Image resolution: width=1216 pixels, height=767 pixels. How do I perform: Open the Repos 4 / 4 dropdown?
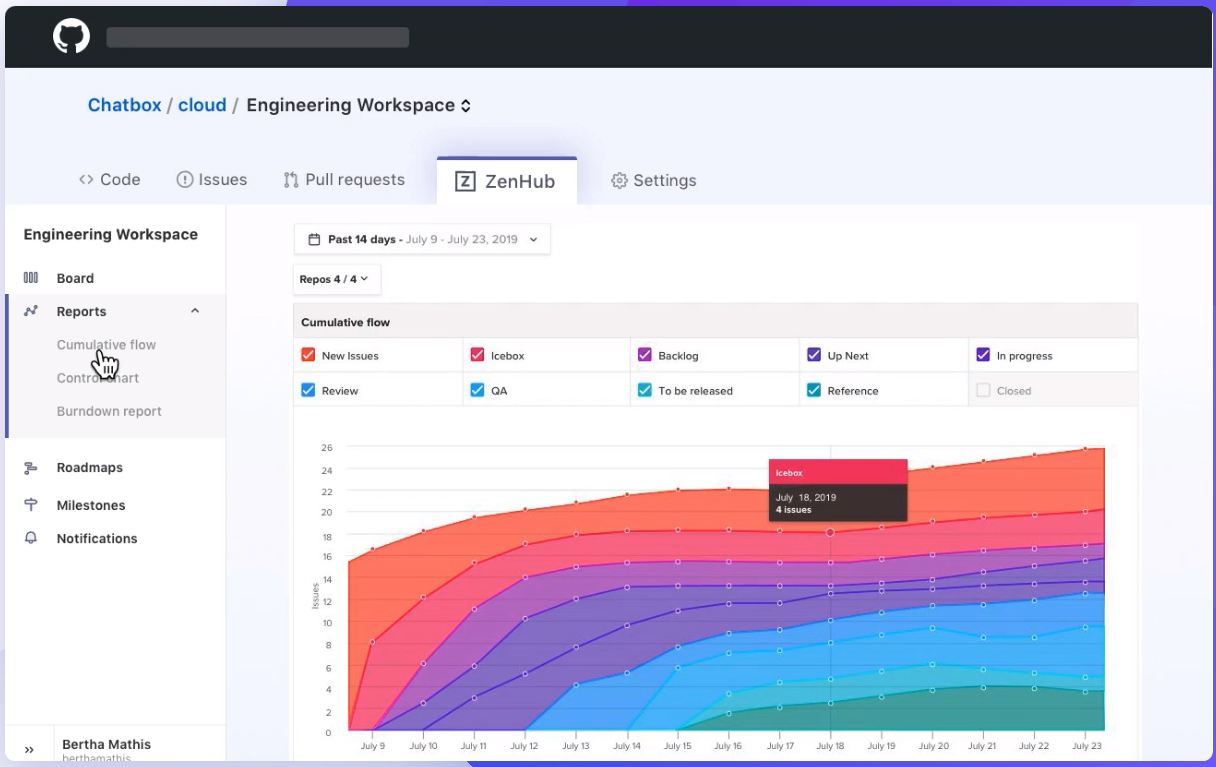[x=337, y=279]
